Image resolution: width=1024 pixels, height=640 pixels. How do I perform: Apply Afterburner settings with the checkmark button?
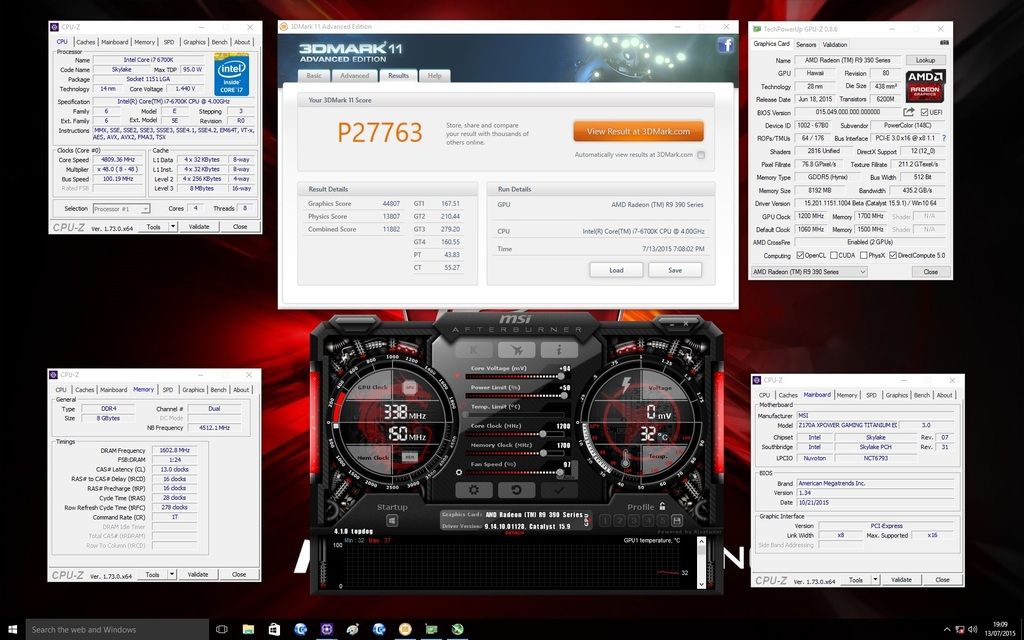(x=558, y=490)
